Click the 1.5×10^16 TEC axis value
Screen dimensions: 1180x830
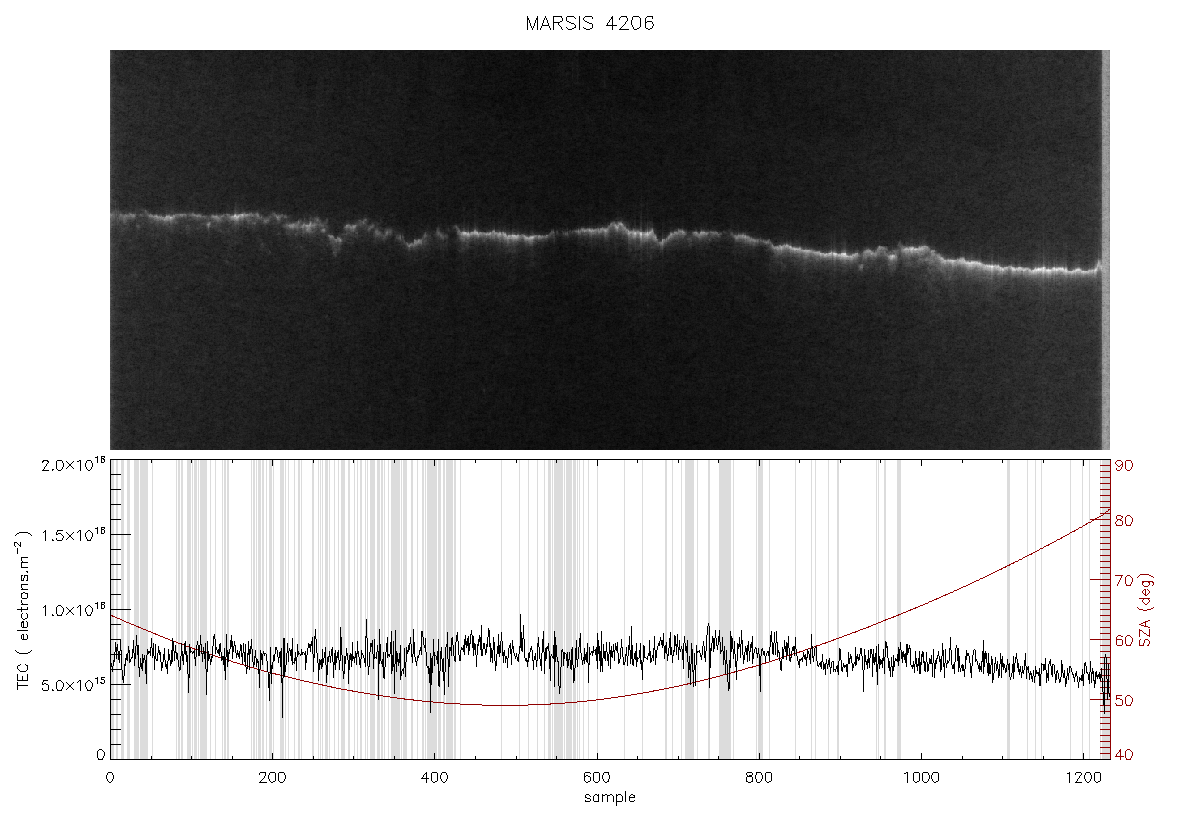[x=73, y=535]
